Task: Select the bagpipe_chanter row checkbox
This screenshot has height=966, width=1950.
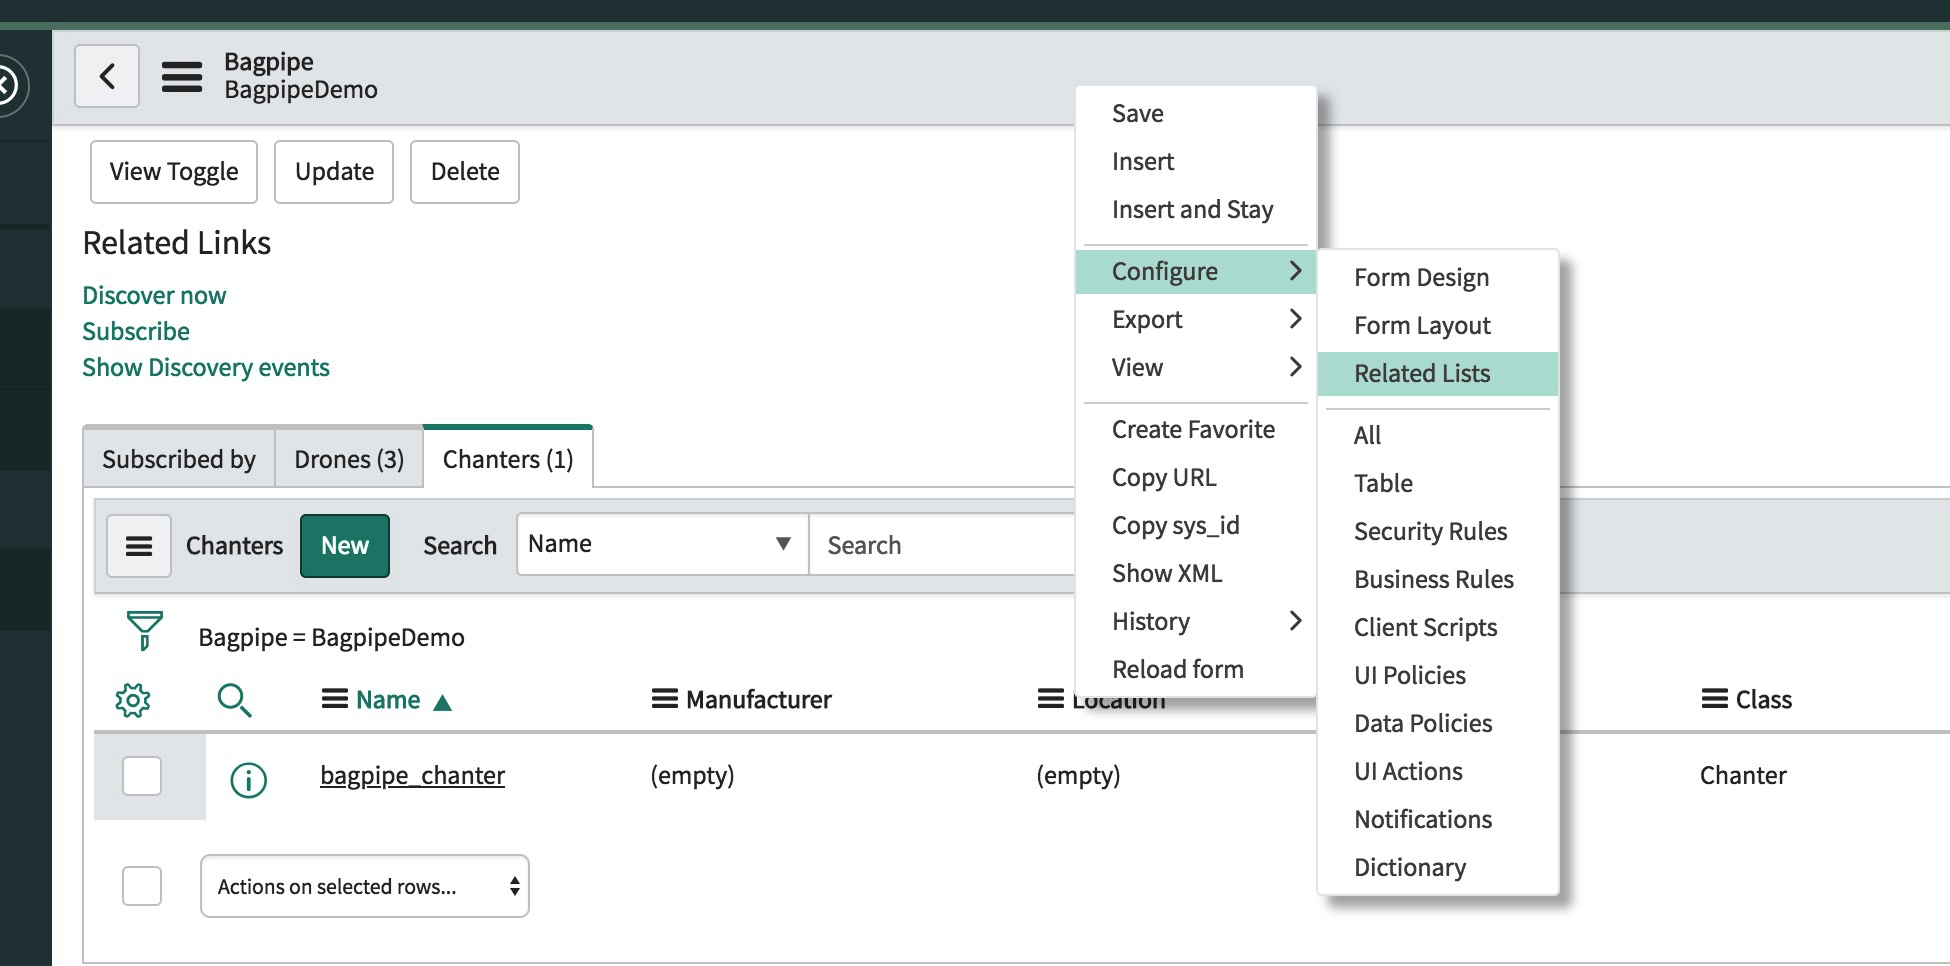Action: point(142,776)
